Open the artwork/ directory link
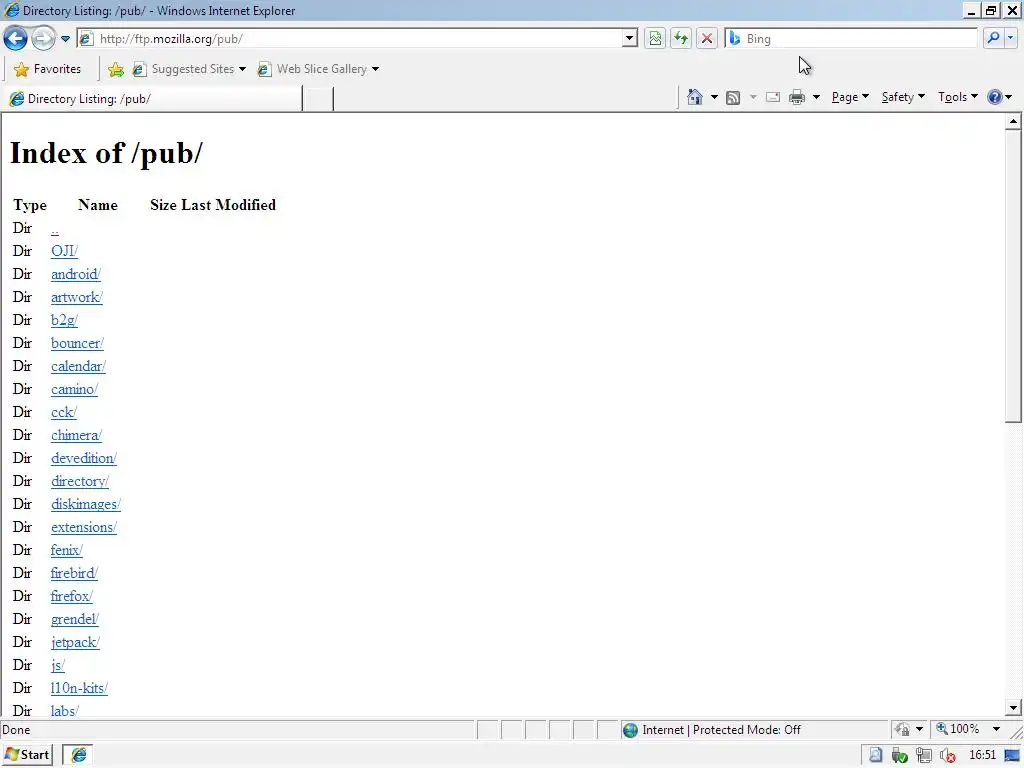Image resolution: width=1024 pixels, height=768 pixels. point(77,296)
